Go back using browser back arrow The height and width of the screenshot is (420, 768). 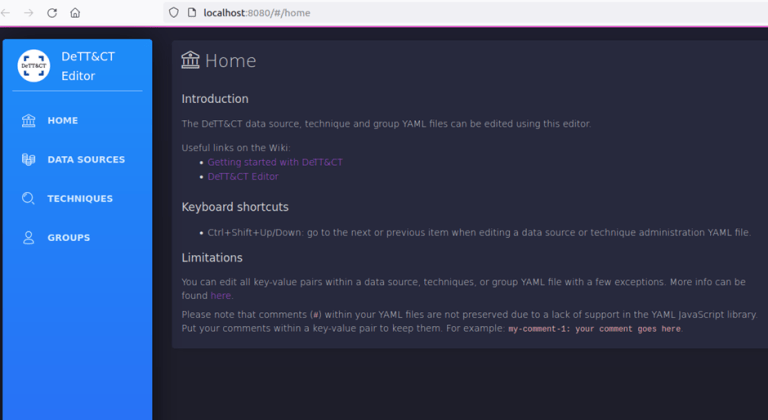coord(6,13)
